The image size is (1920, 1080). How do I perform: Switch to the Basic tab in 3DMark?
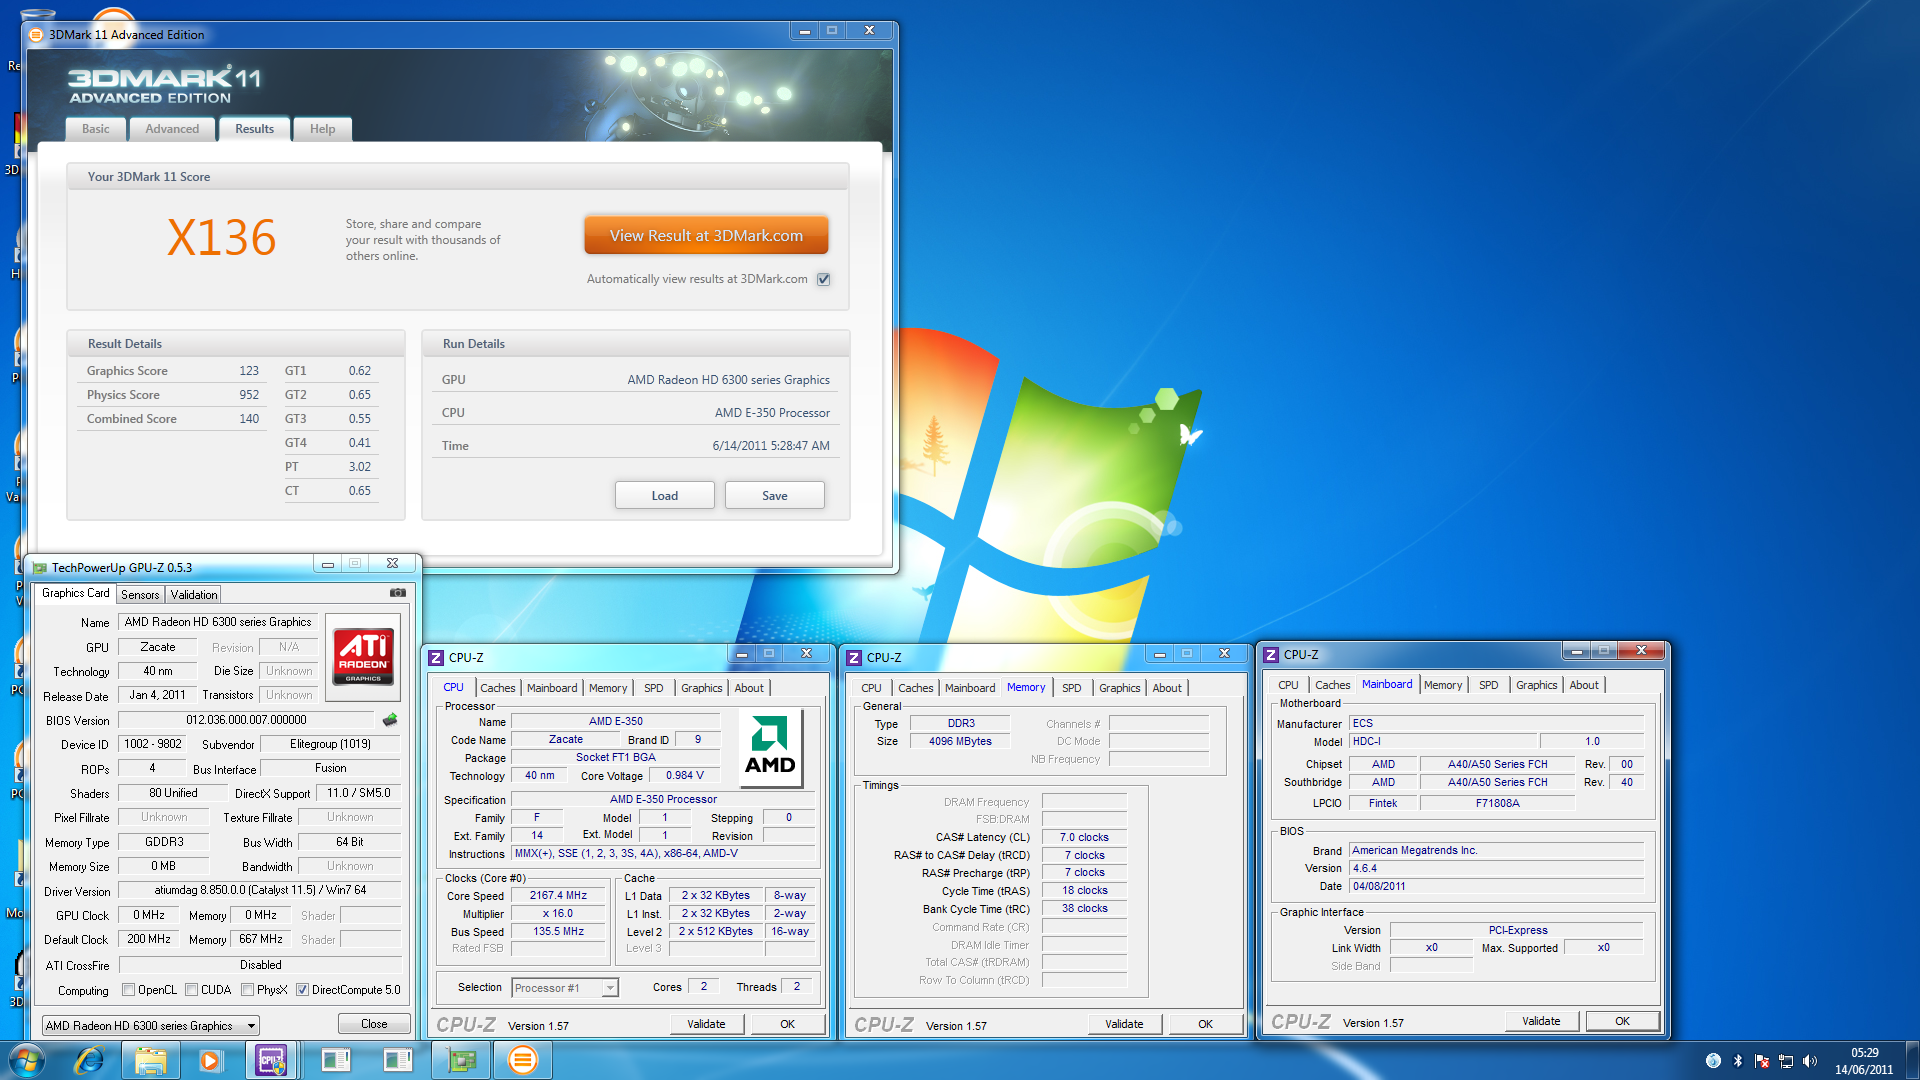(96, 129)
